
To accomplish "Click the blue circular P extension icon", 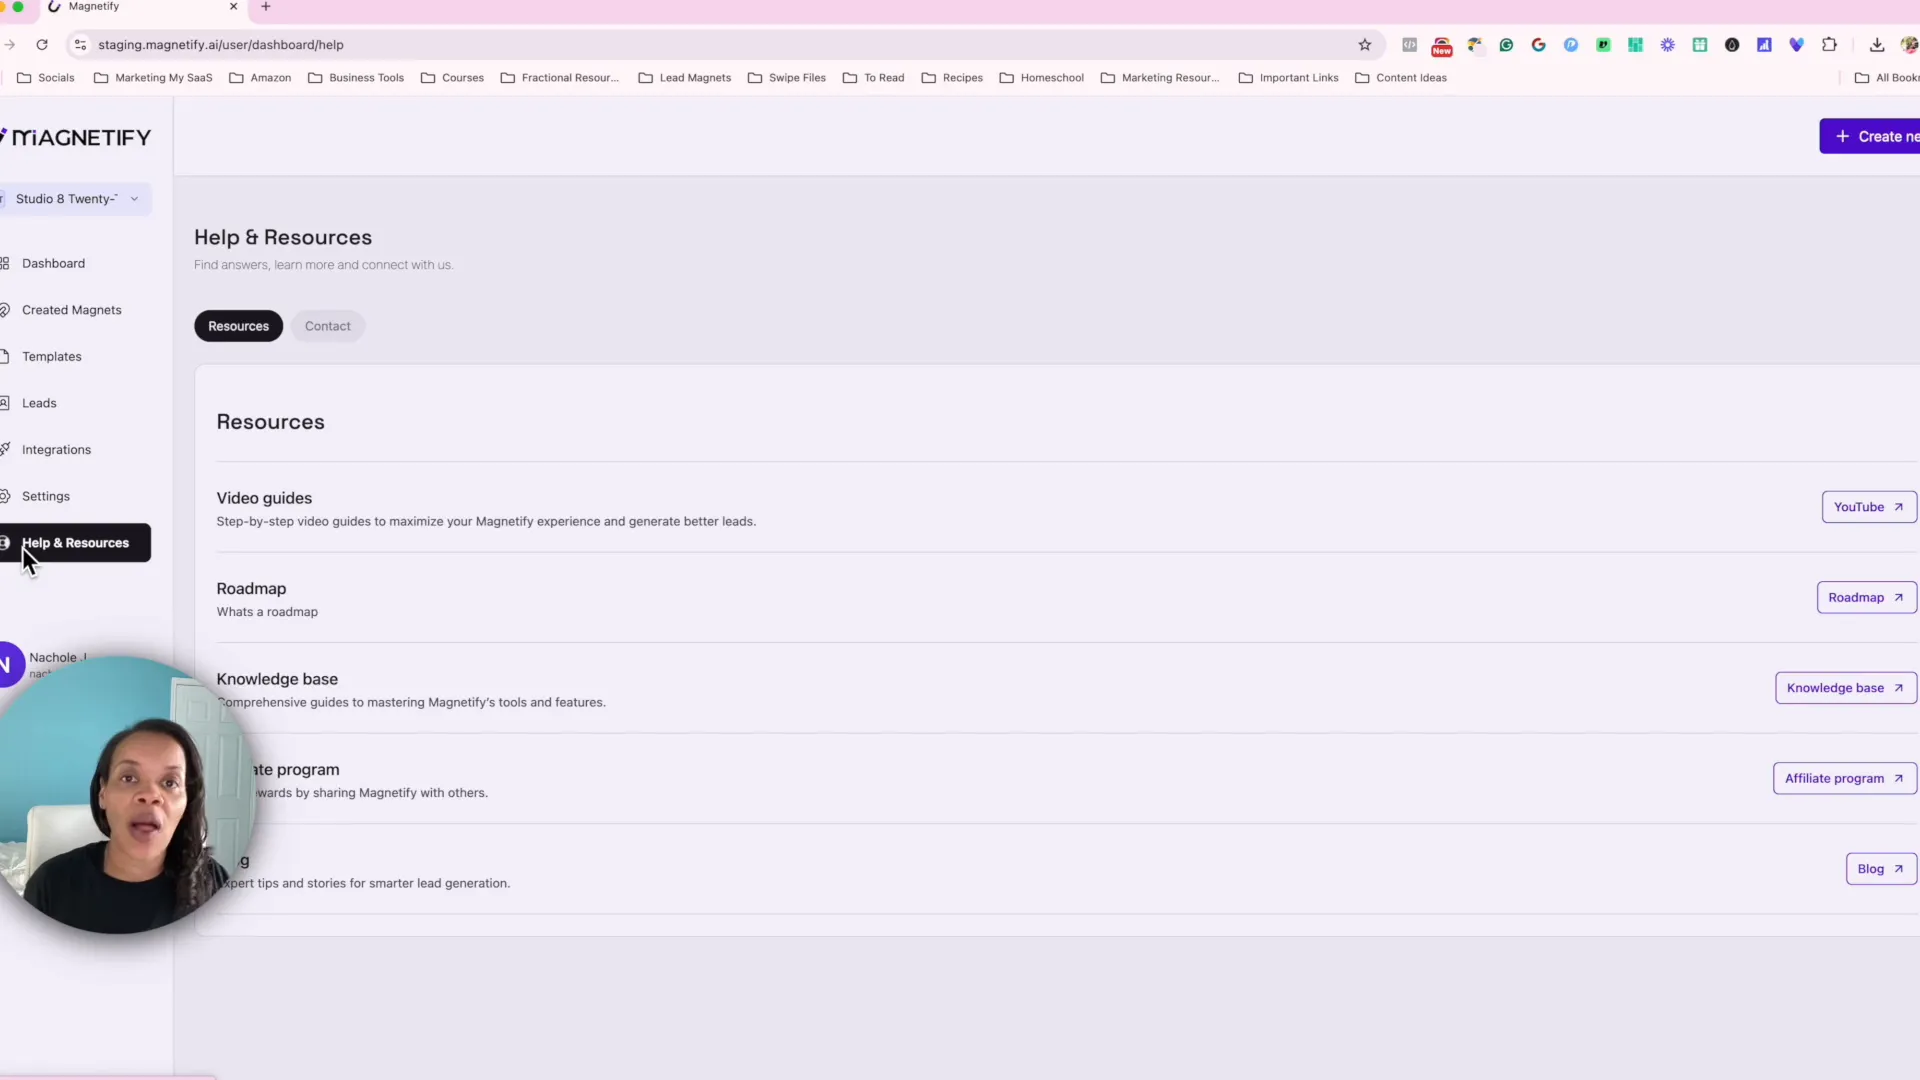I will [x=1570, y=45].
